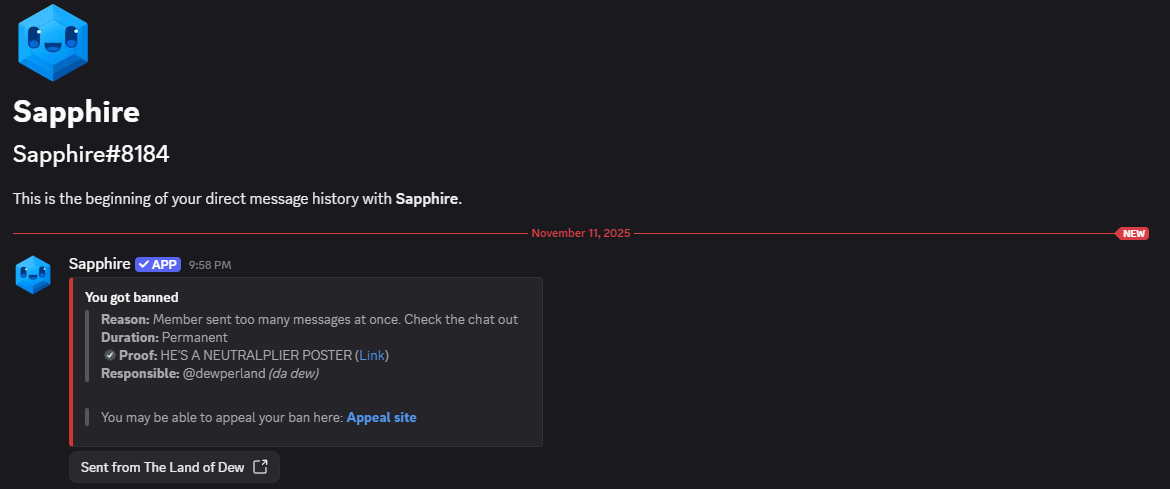Click the checkmark icon beside Proof
The width and height of the screenshot is (1170, 489).
click(109, 355)
